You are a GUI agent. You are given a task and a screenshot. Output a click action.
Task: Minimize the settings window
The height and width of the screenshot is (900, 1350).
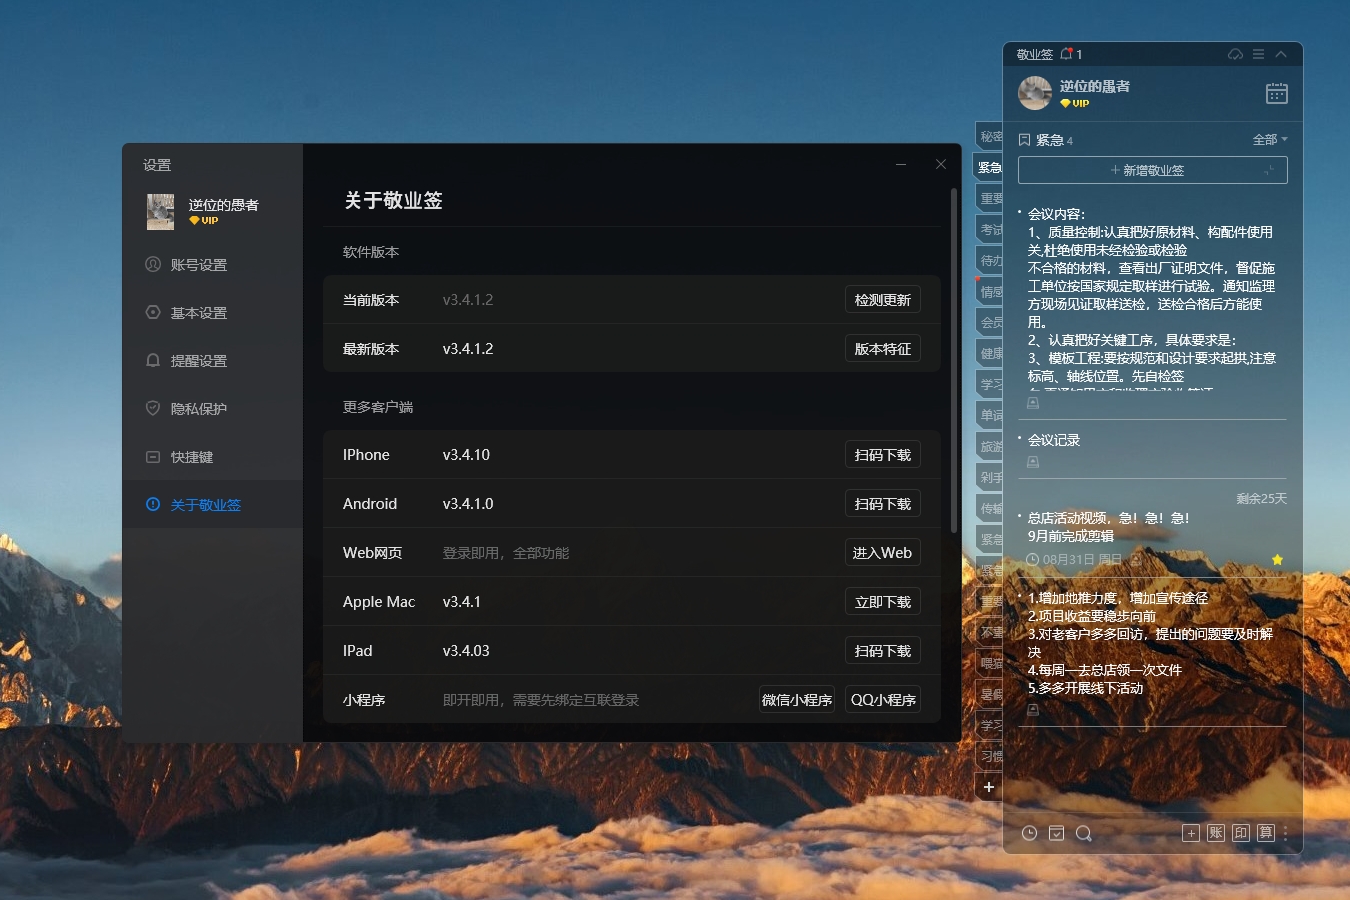pos(901,164)
